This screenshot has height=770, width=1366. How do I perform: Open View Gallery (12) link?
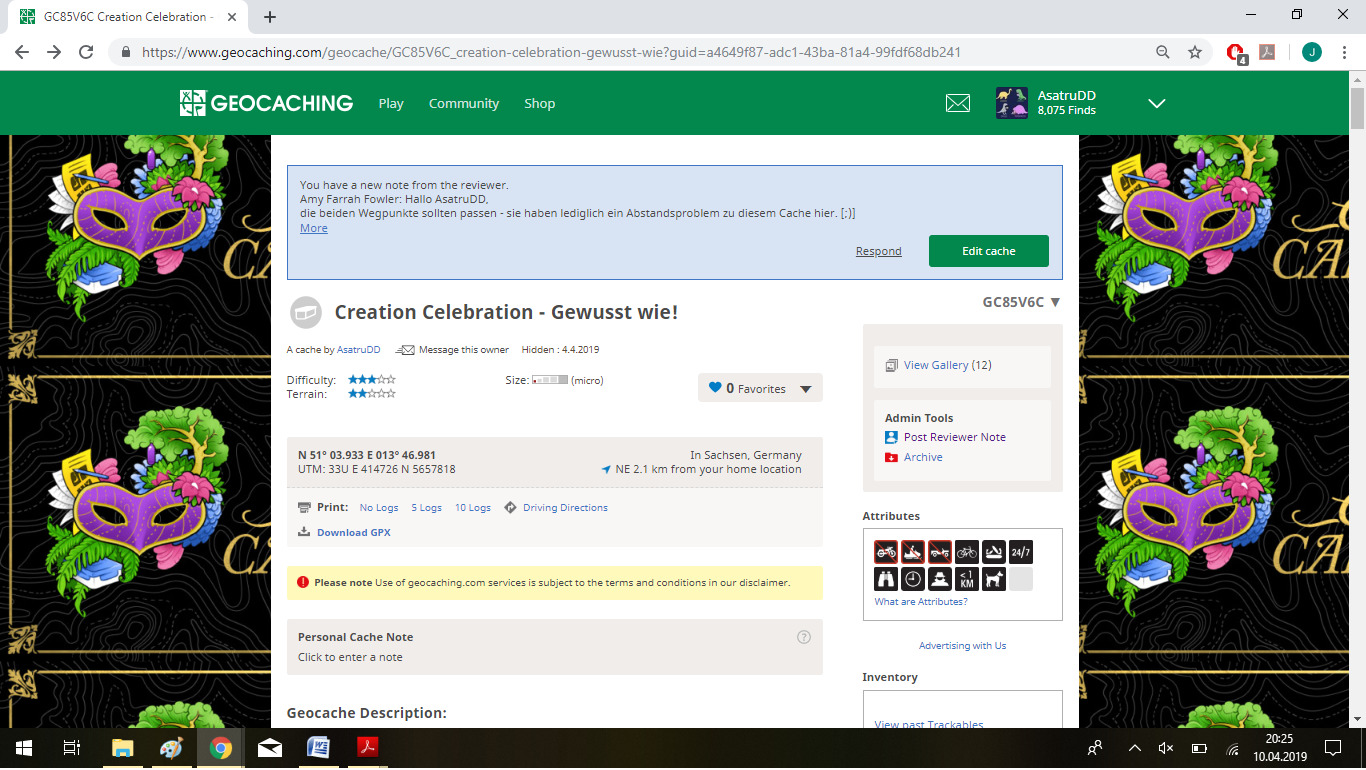tap(948, 365)
